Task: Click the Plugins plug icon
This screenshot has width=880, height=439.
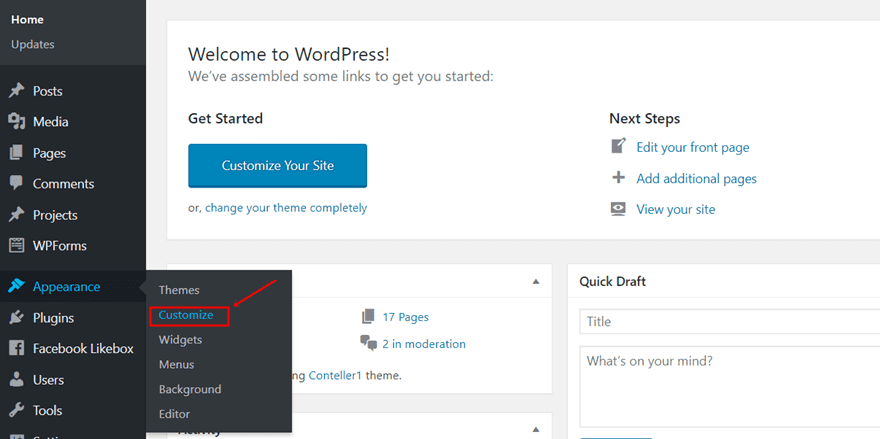Action: pyautogui.click(x=17, y=318)
